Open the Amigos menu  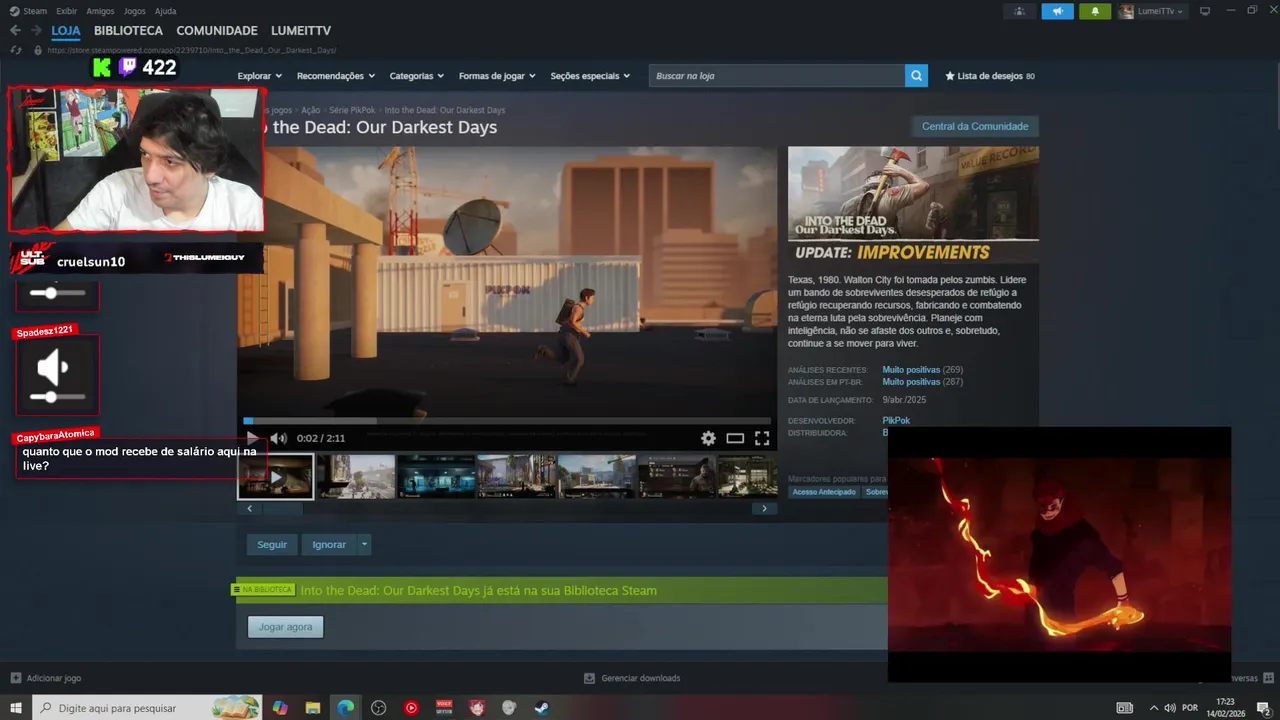pyautogui.click(x=100, y=11)
